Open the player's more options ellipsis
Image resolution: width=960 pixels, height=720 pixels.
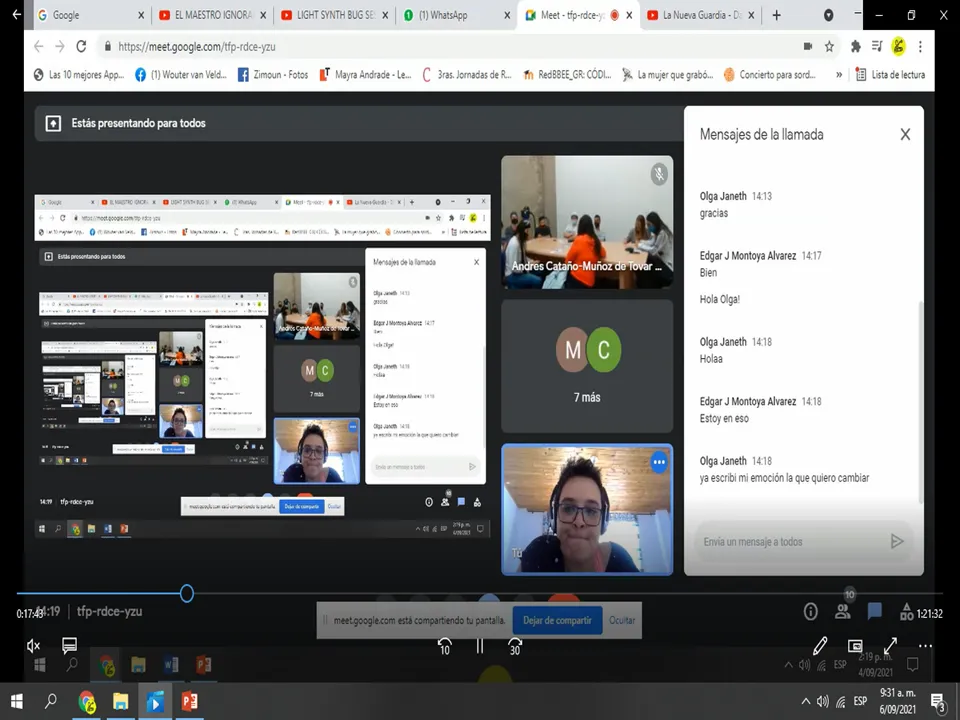925,645
